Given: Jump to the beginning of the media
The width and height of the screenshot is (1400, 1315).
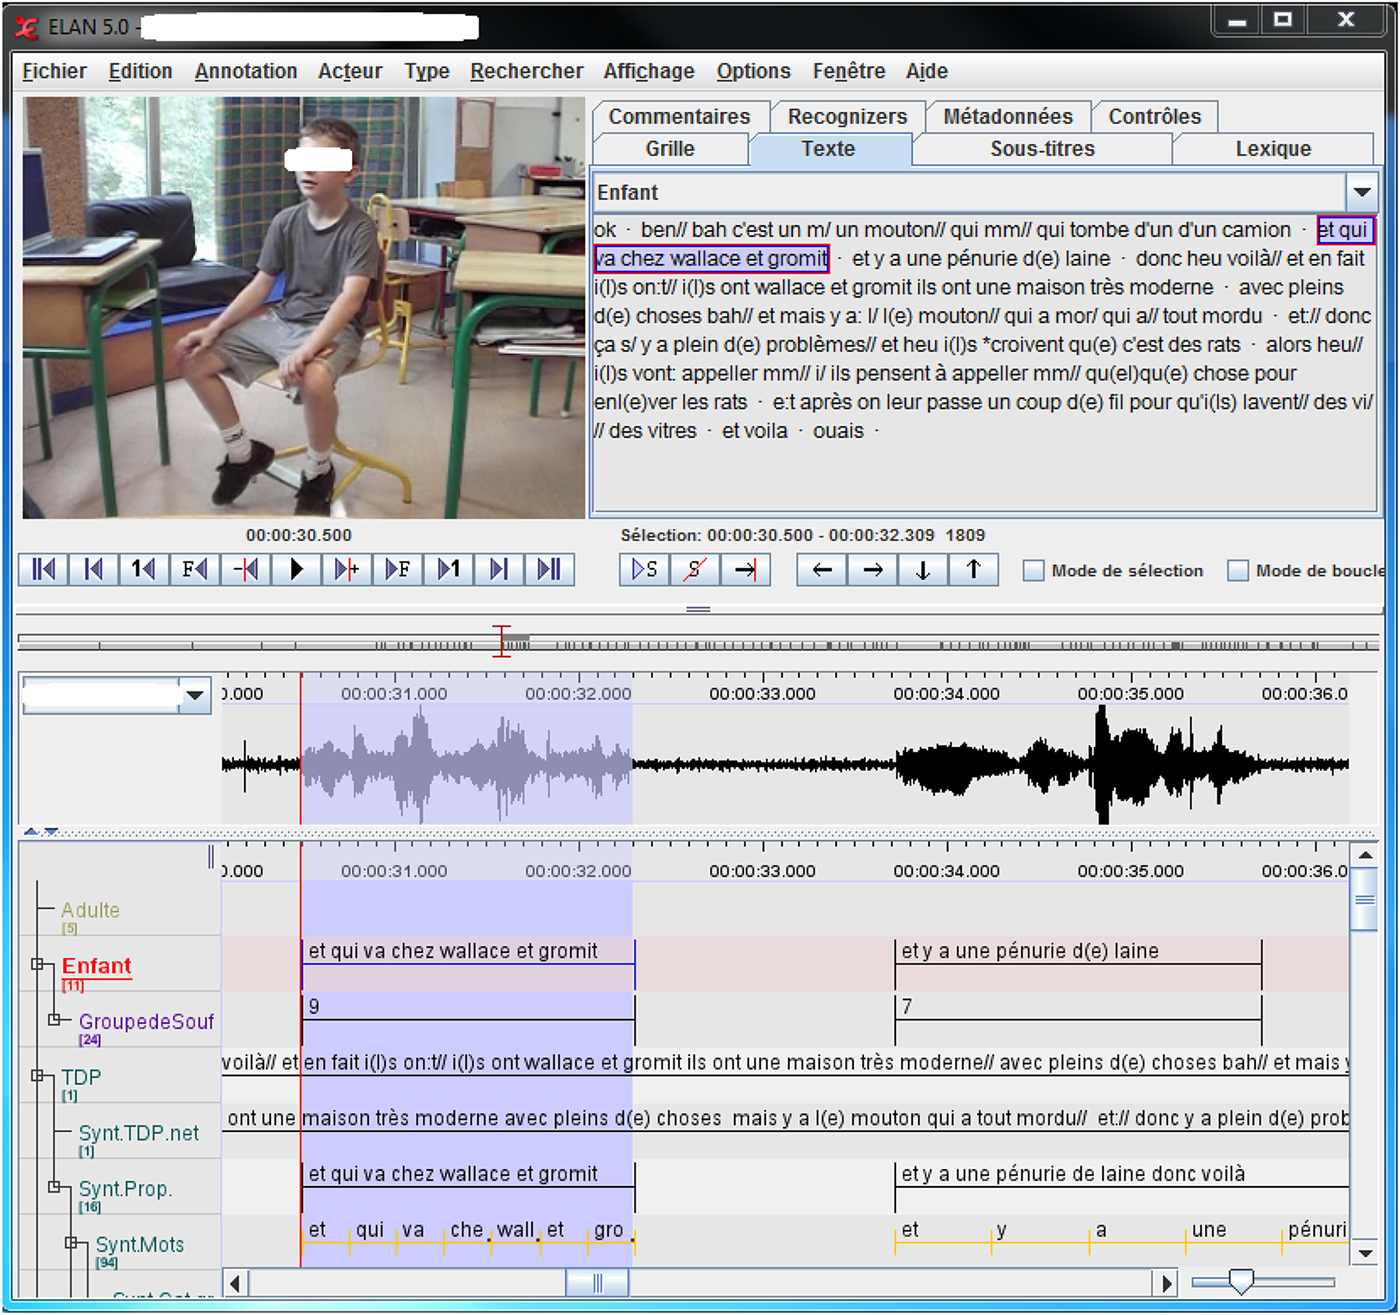Looking at the screenshot, I should (43, 569).
